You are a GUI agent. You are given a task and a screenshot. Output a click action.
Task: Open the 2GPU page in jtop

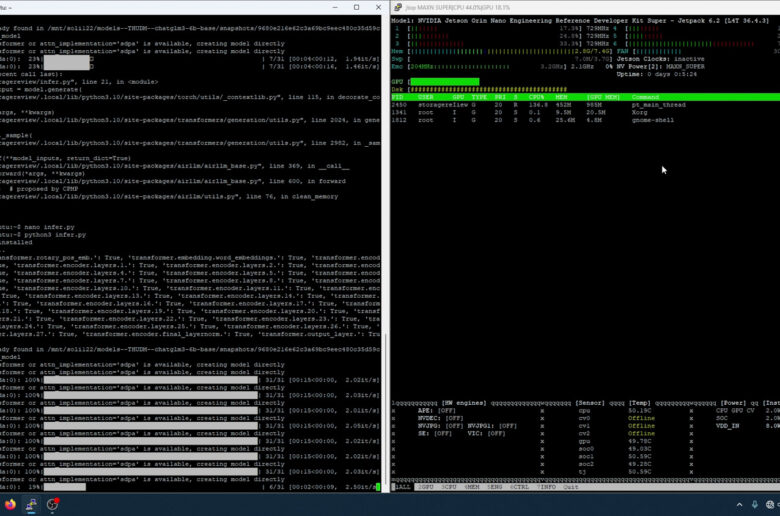[425, 487]
